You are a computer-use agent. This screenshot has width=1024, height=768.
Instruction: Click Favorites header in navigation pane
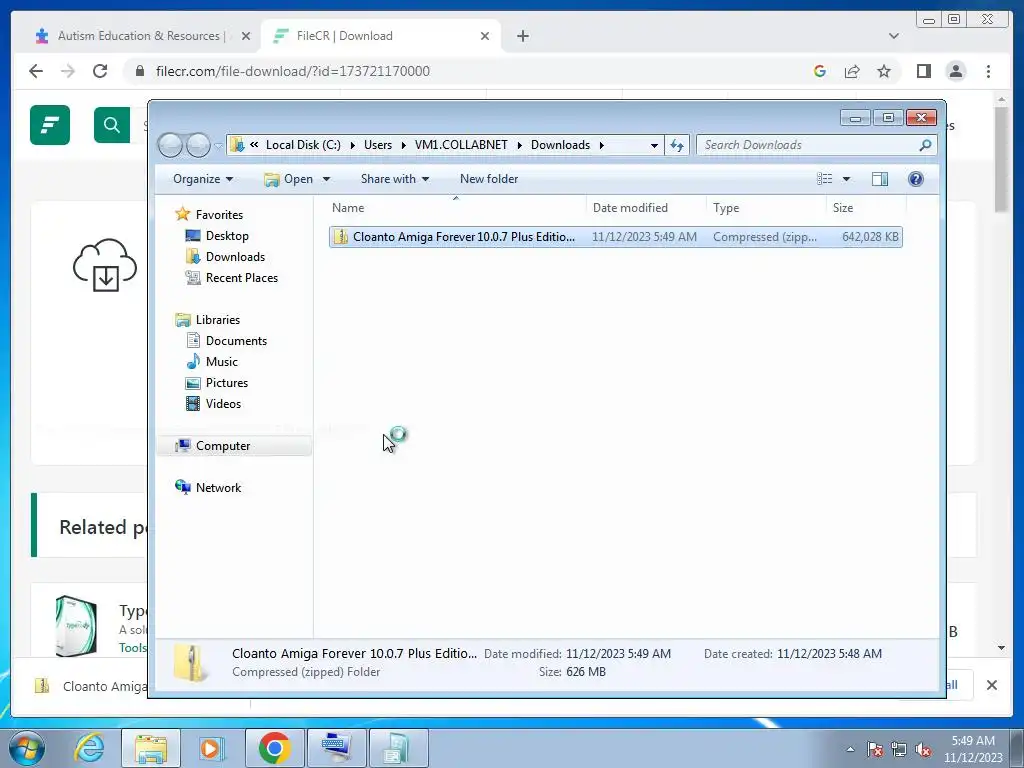[x=219, y=214]
